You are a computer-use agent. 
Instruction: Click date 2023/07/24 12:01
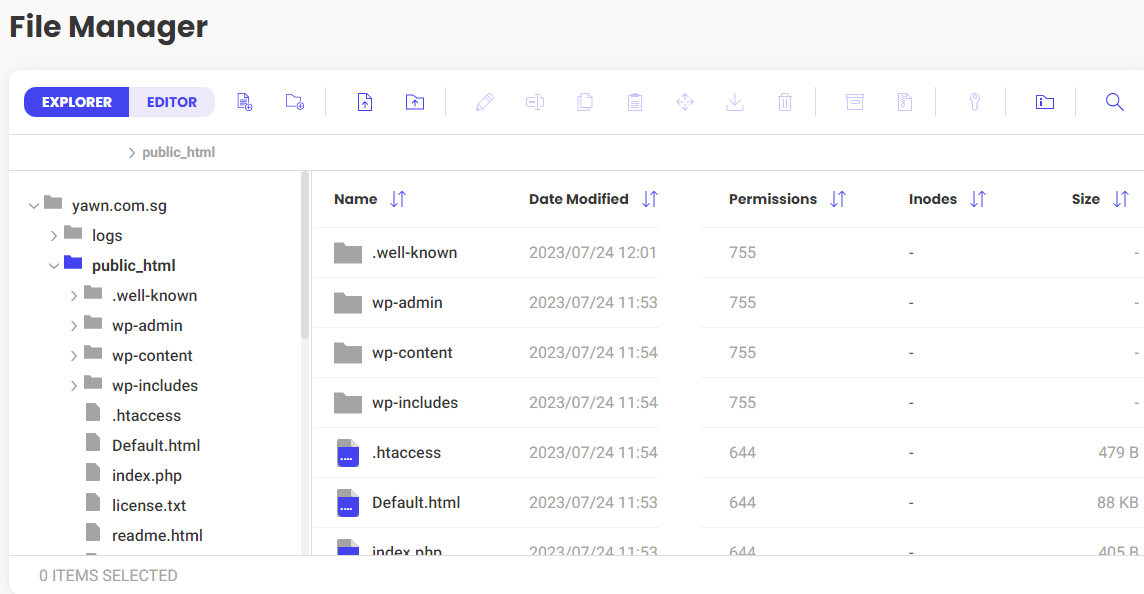coord(592,252)
